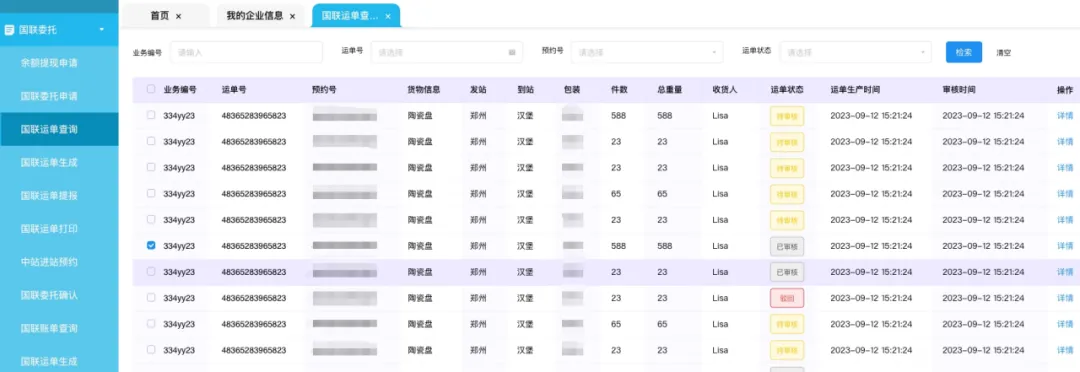Screen dimensions: 1080x372
Task: Click the 驳回 status badge
Action: [x=787, y=298]
